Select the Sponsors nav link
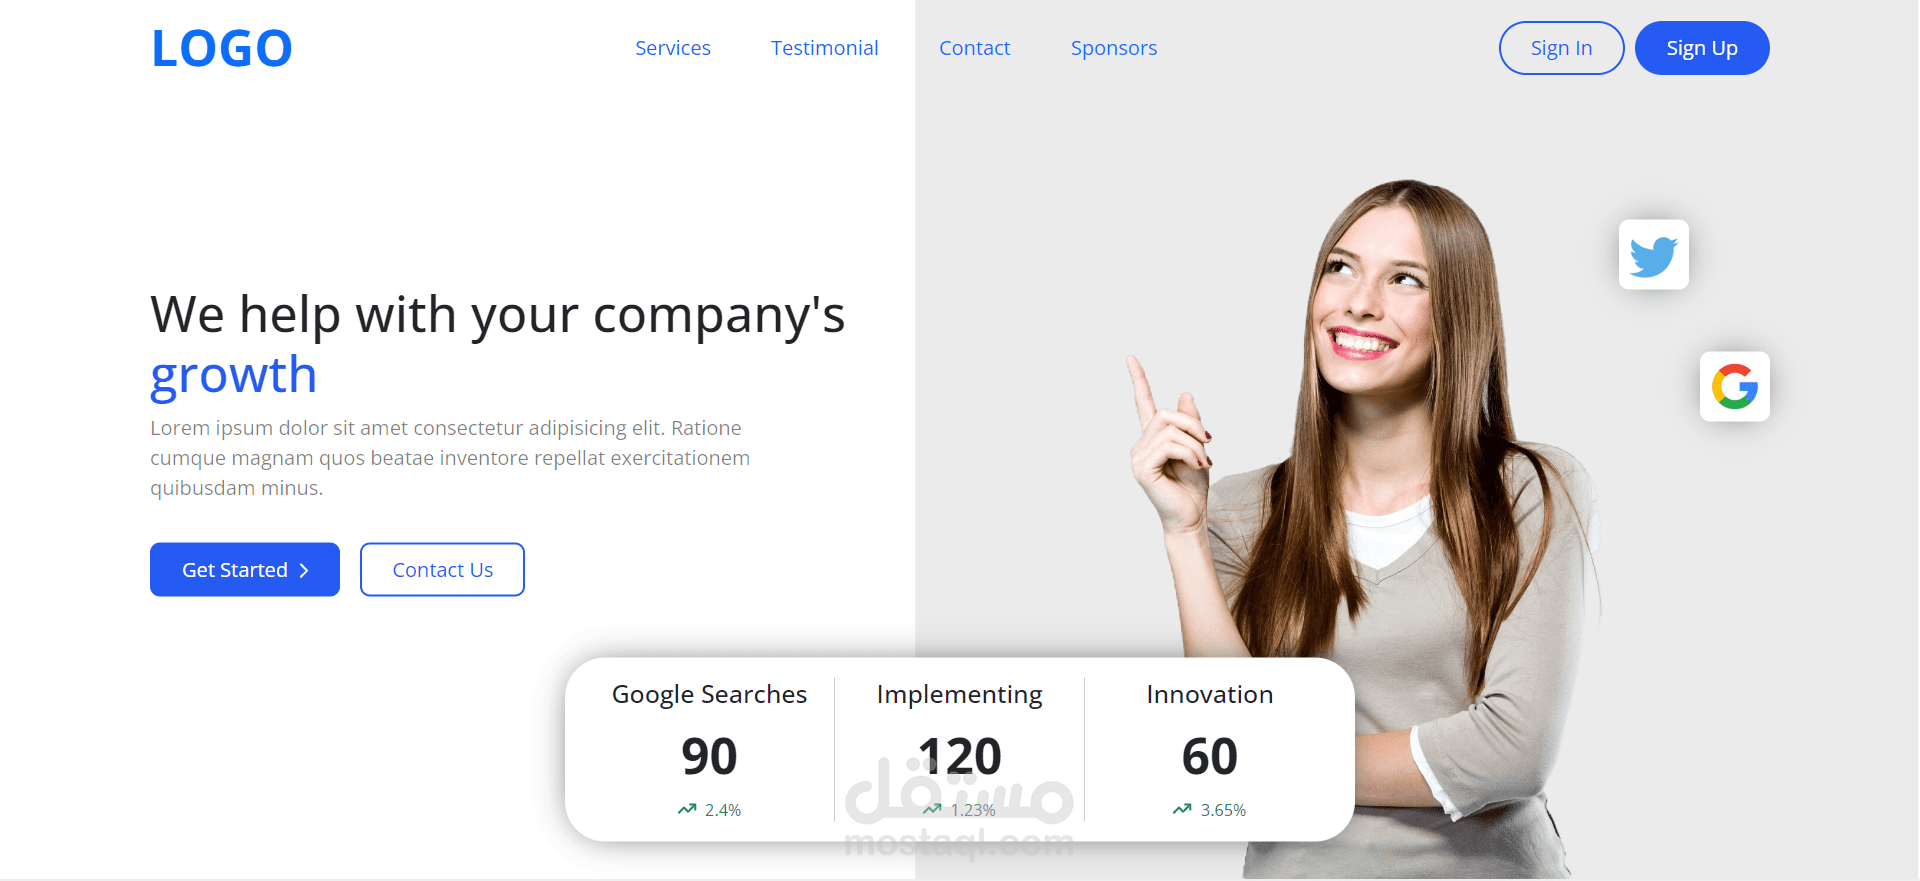 coord(1114,48)
